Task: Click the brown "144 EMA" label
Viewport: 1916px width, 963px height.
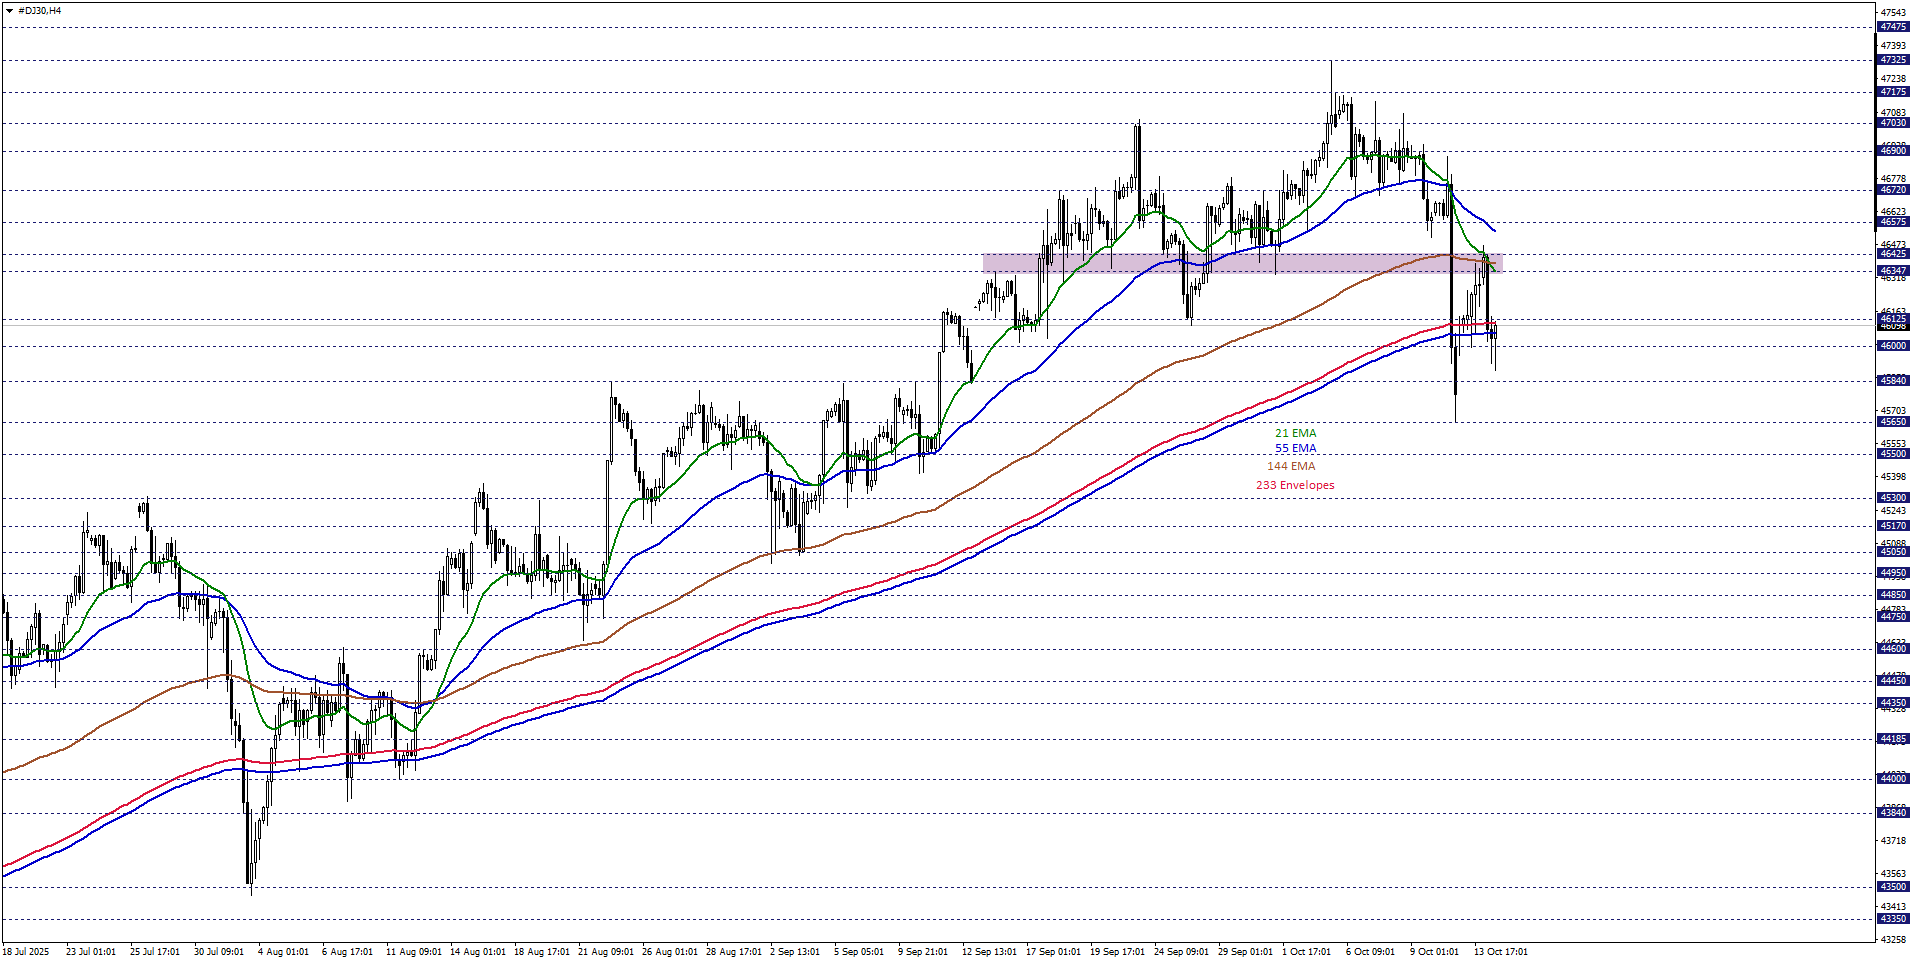Action: click(x=1291, y=466)
